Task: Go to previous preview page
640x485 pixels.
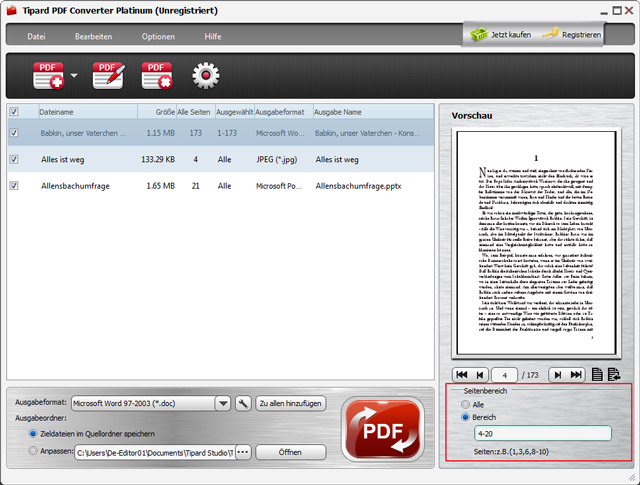Action: (x=480, y=375)
